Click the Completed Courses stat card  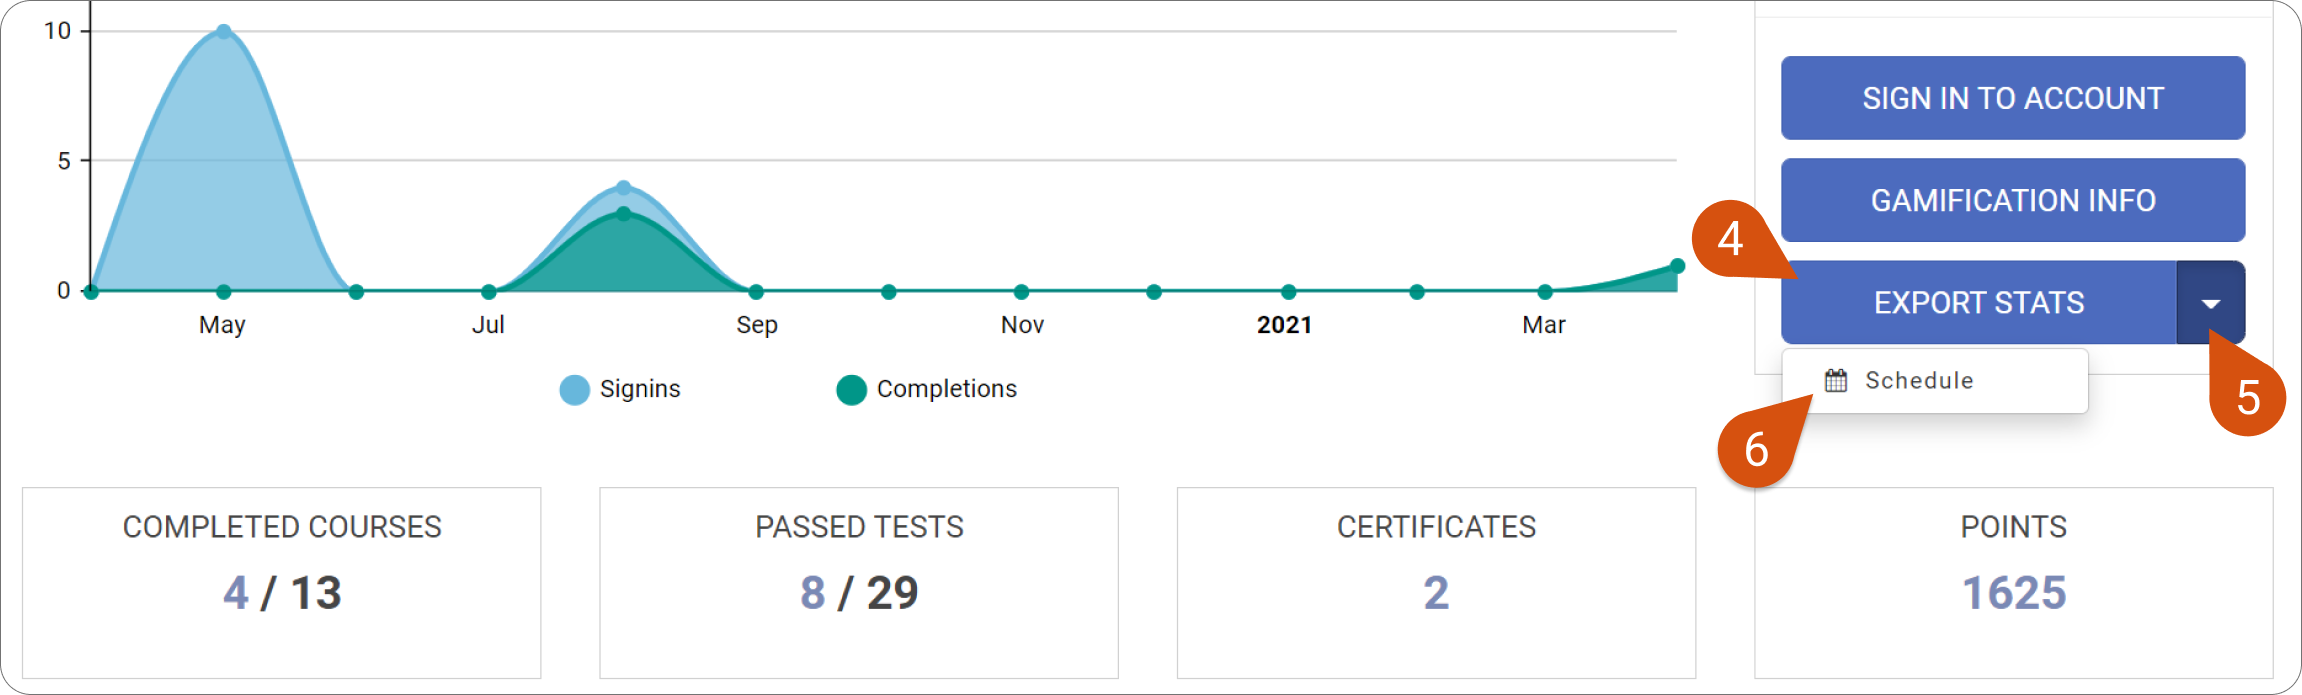pyautogui.click(x=282, y=583)
